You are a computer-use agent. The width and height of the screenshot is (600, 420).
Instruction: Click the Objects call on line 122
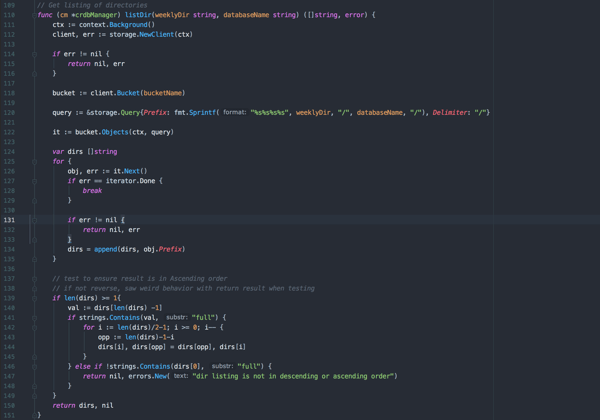pyautogui.click(x=115, y=132)
